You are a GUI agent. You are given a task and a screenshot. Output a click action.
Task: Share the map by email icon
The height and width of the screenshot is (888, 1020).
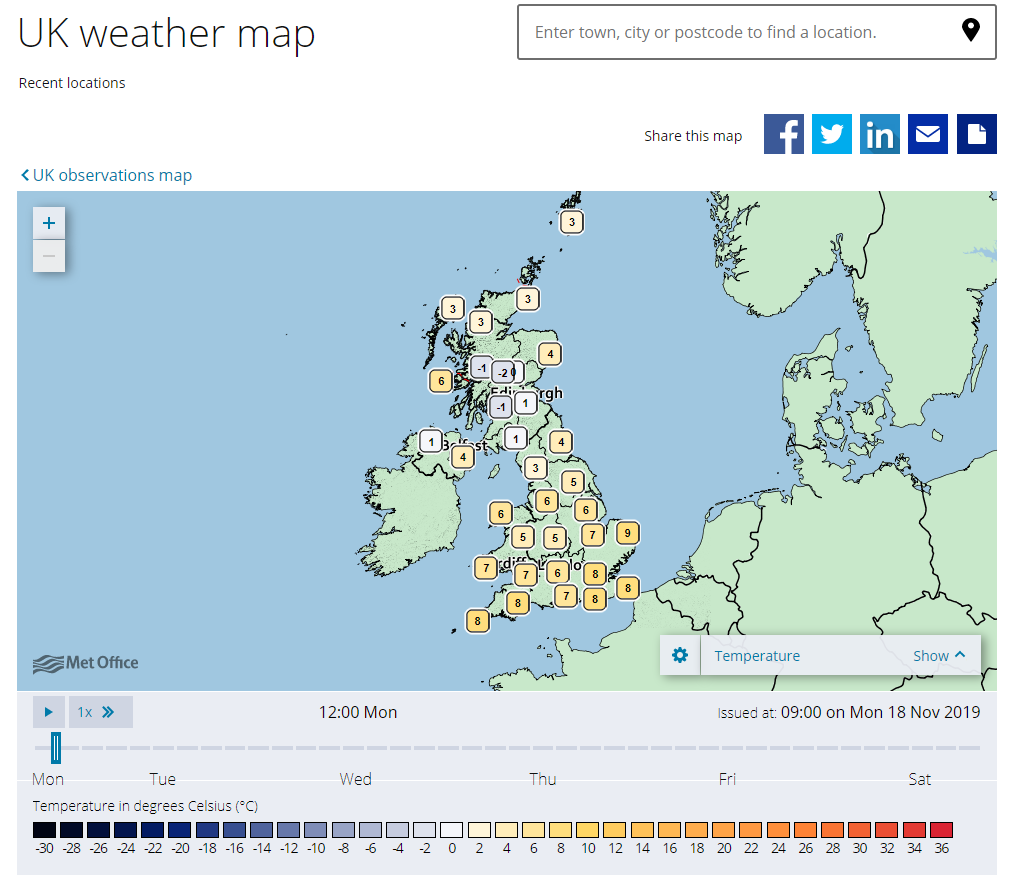click(928, 134)
